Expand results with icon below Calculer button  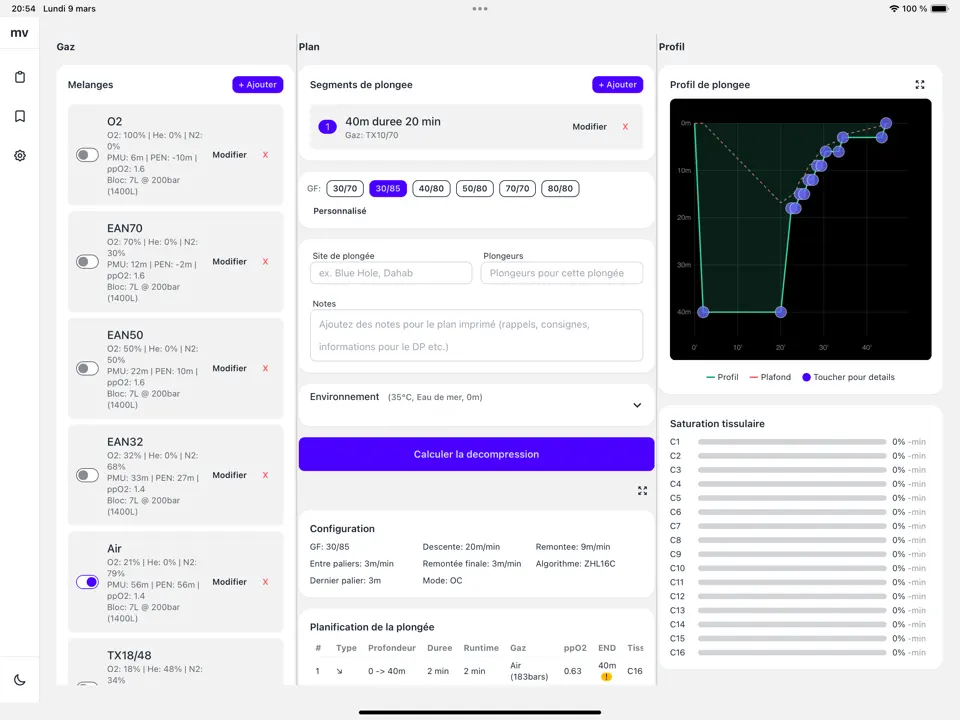tap(642, 491)
